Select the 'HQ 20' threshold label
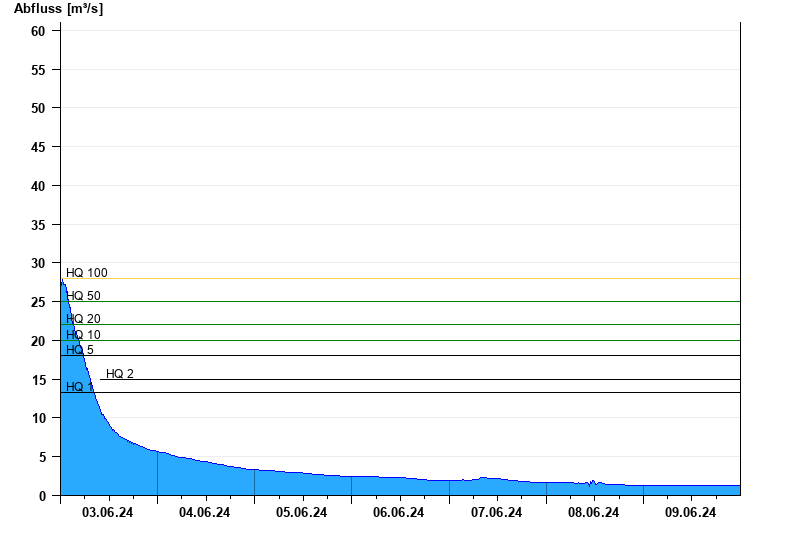The image size is (800, 550). tap(83, 319)
